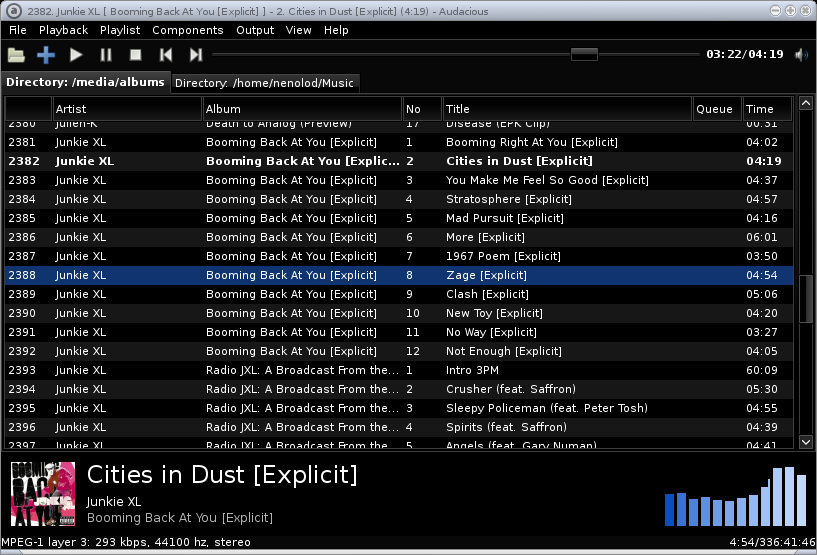Click the playlist scrollbar up arrow
Viewport: 817px width, 555px height.
tap(806, 103)
